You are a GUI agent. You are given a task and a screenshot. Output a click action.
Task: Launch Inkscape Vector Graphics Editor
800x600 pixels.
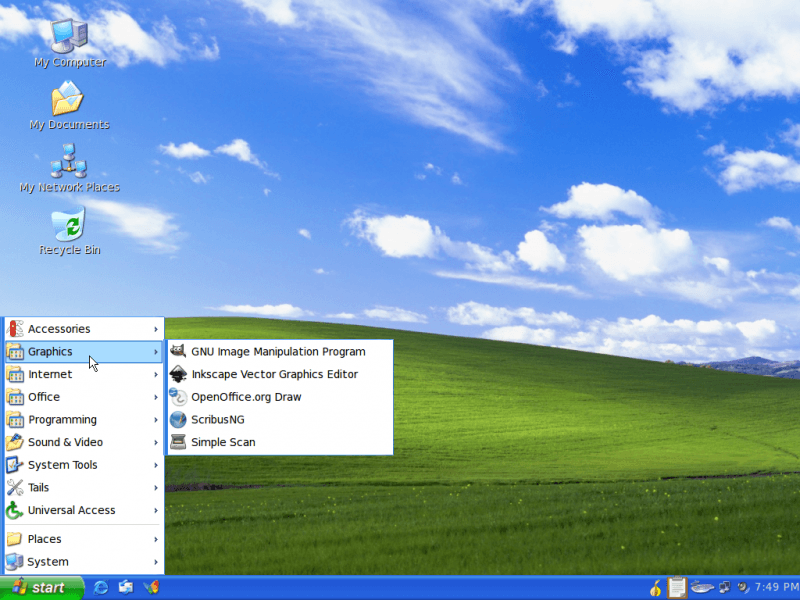[x=279, y=374]
